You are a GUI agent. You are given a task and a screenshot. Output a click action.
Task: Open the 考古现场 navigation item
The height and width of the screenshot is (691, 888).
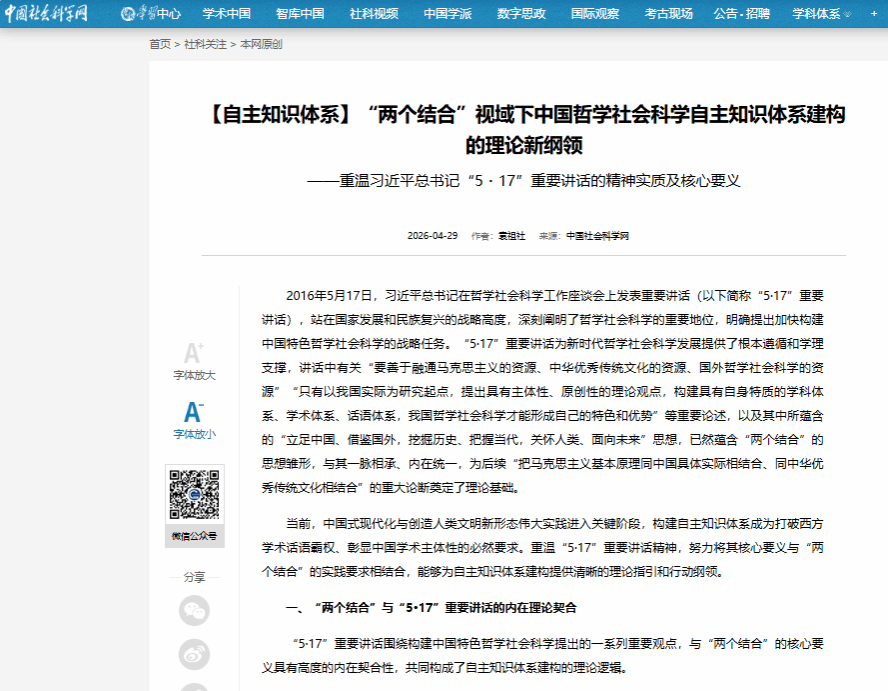click(x=668, y=14)
